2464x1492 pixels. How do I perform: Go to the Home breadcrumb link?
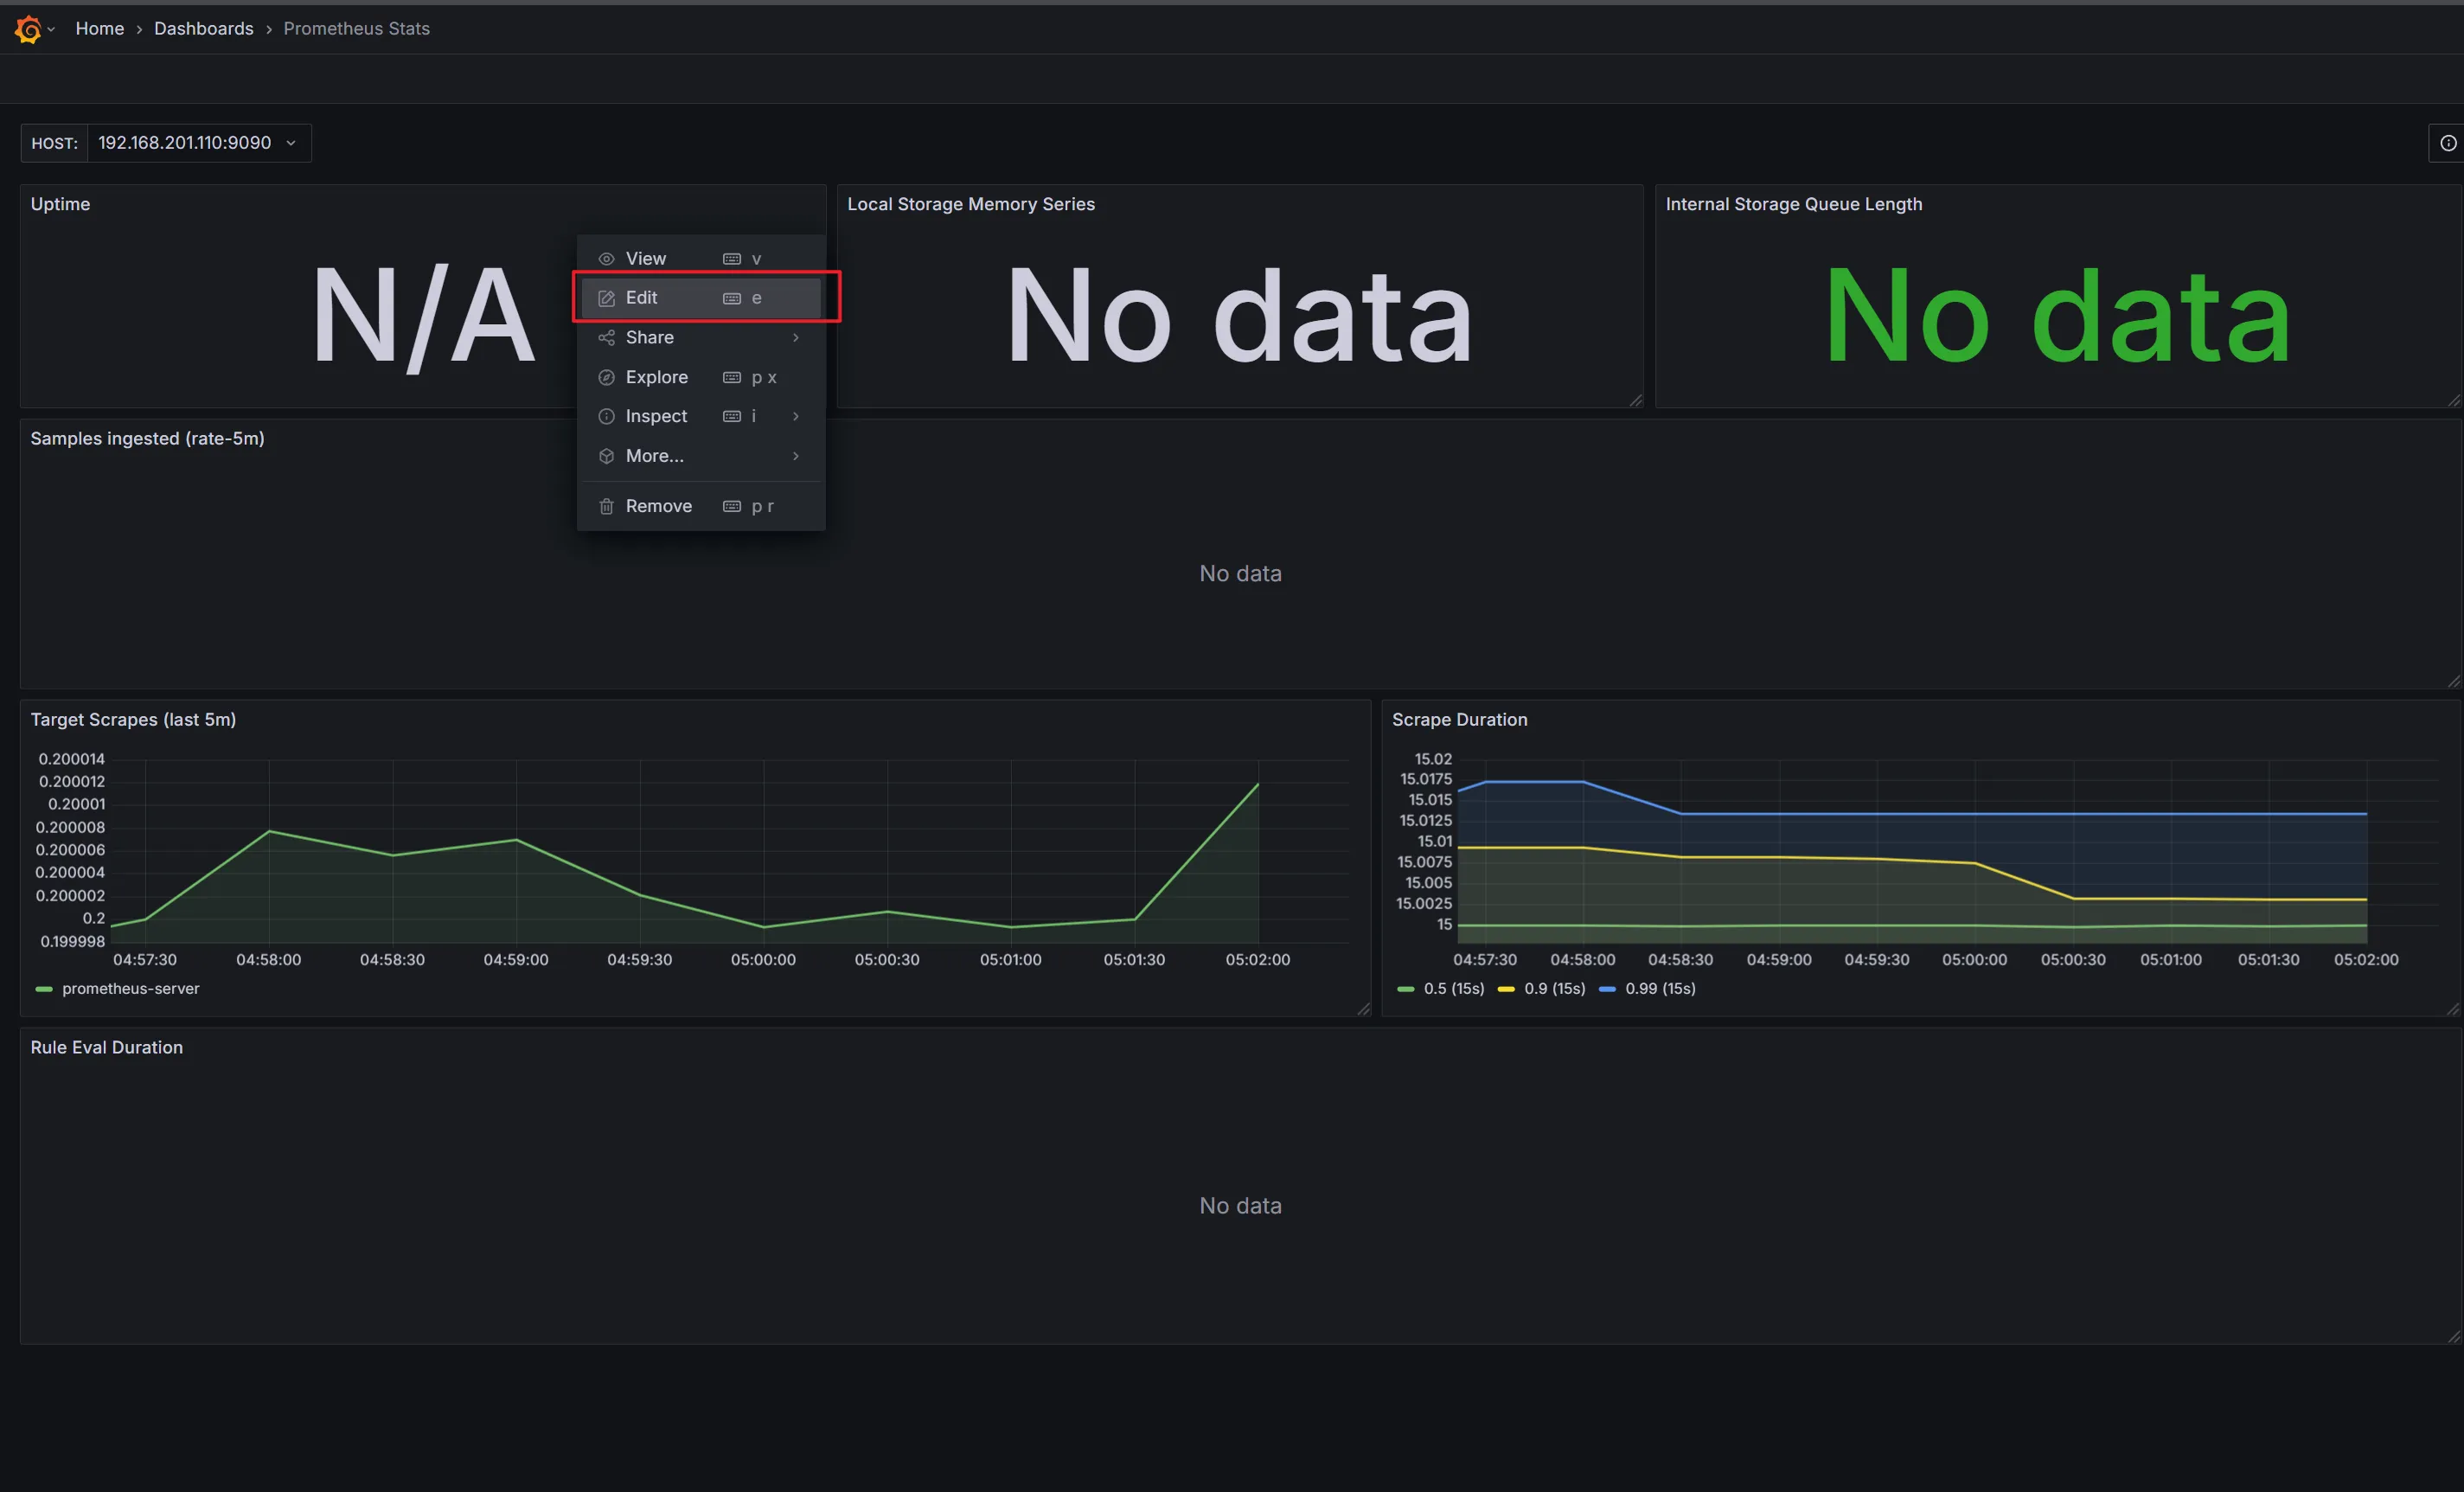coord(100,29)
